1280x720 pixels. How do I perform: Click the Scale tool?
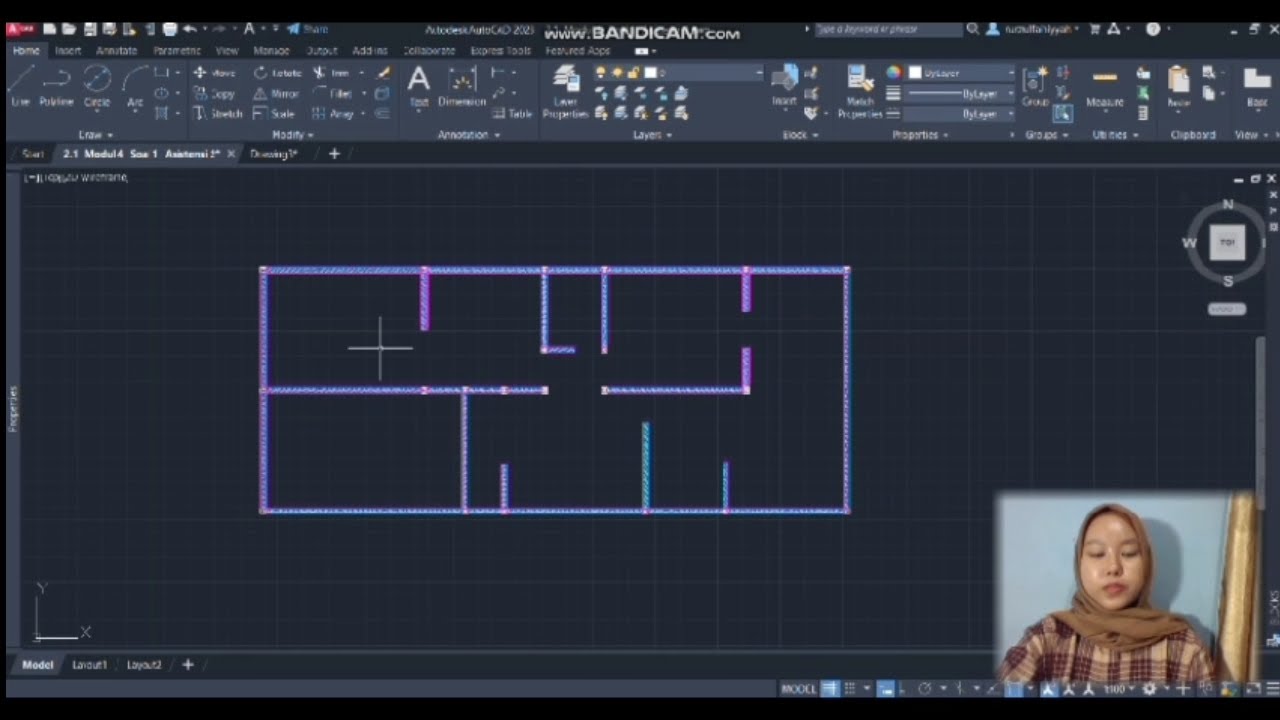(273, 114)
